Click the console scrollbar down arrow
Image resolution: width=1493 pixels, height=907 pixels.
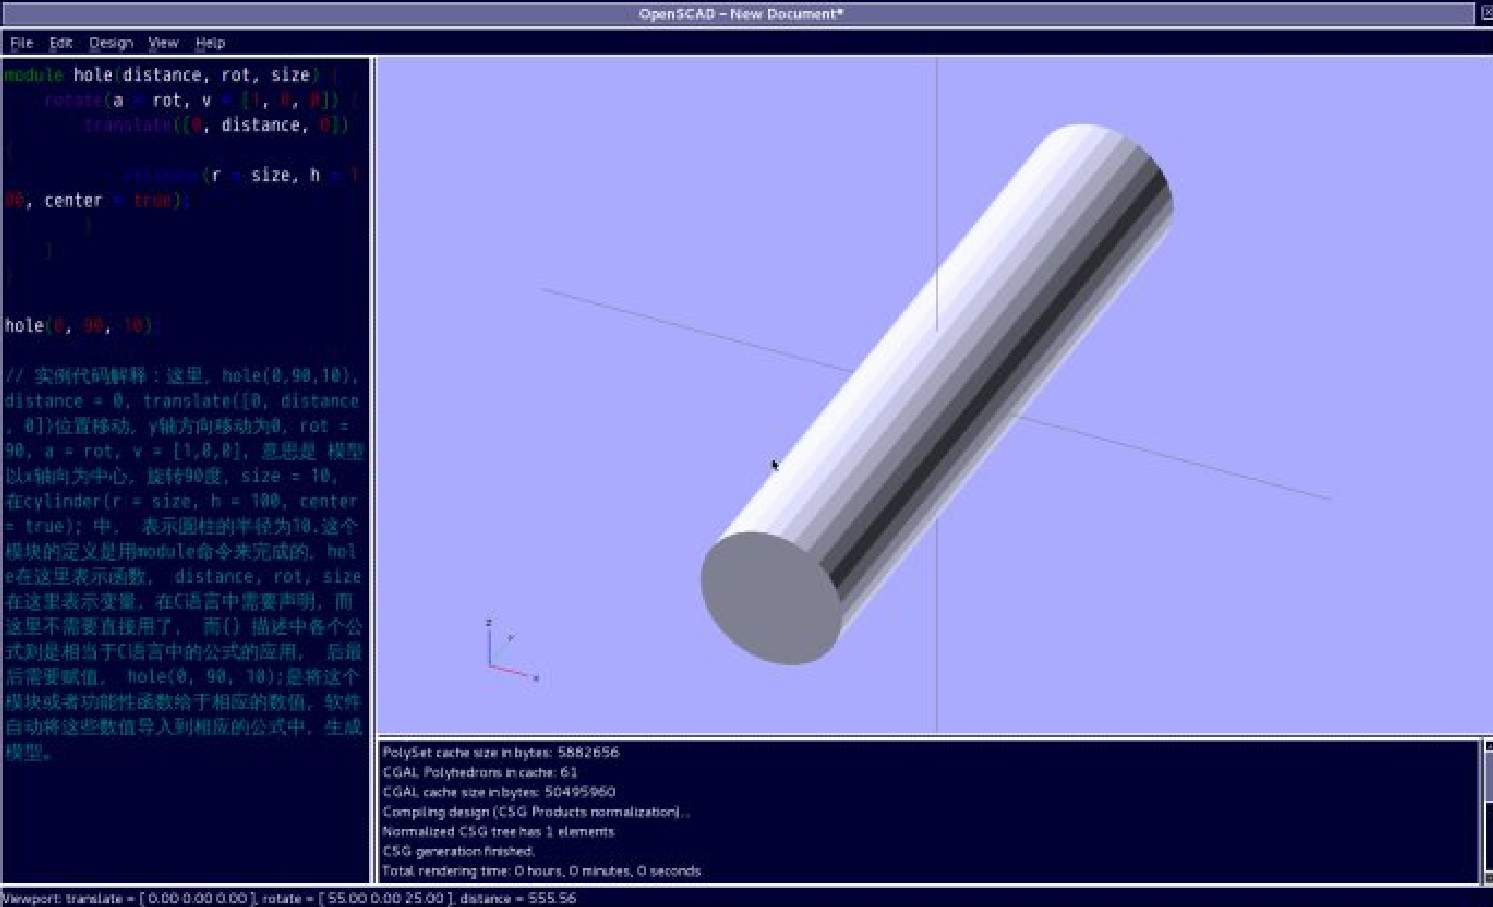(1488, 877)
